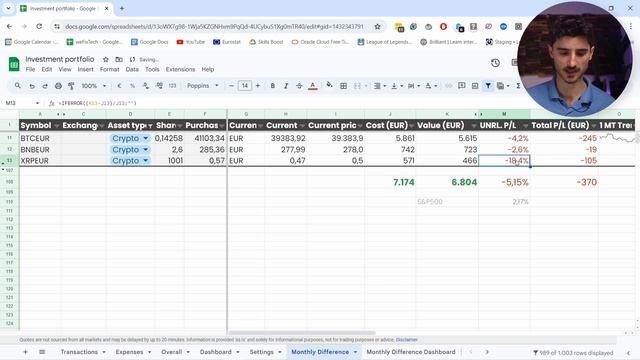Click the formula bar with IFERROR

[286, 103]
